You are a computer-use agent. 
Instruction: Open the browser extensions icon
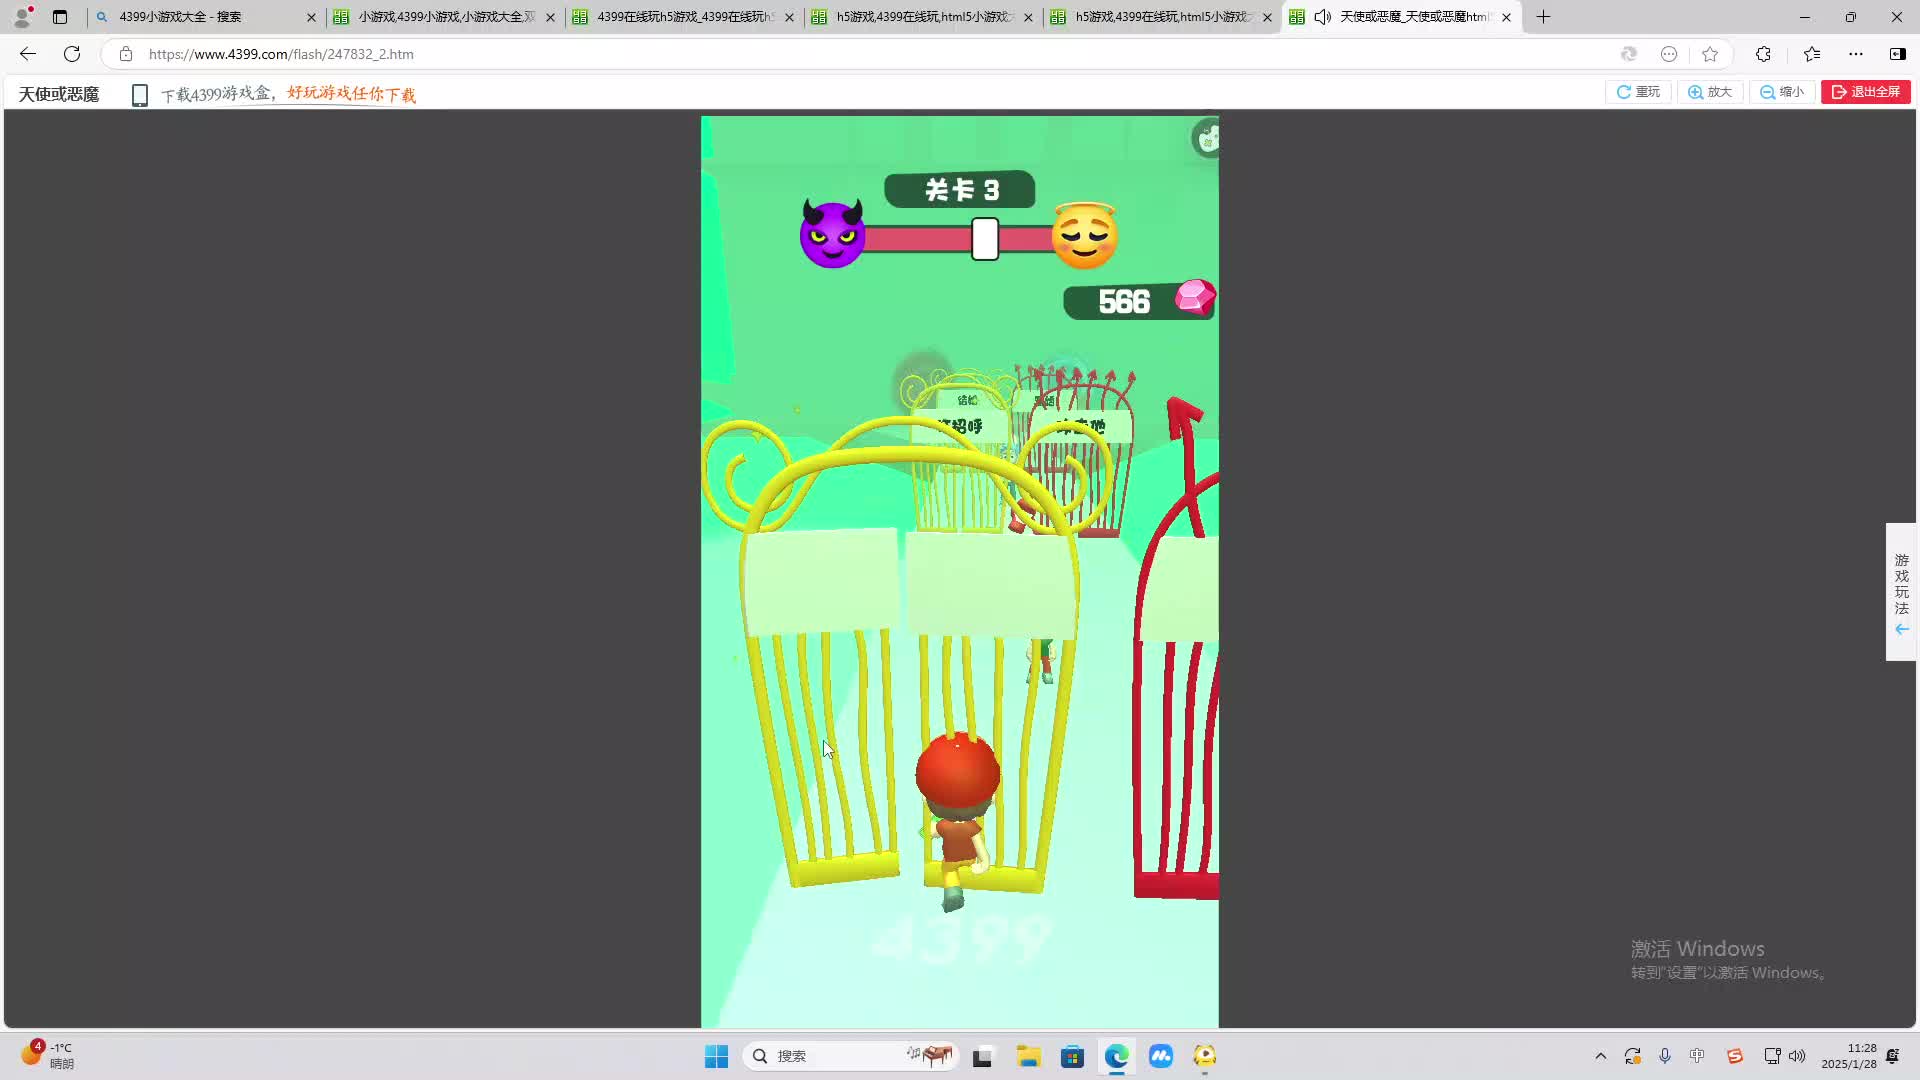point(1763,54)
